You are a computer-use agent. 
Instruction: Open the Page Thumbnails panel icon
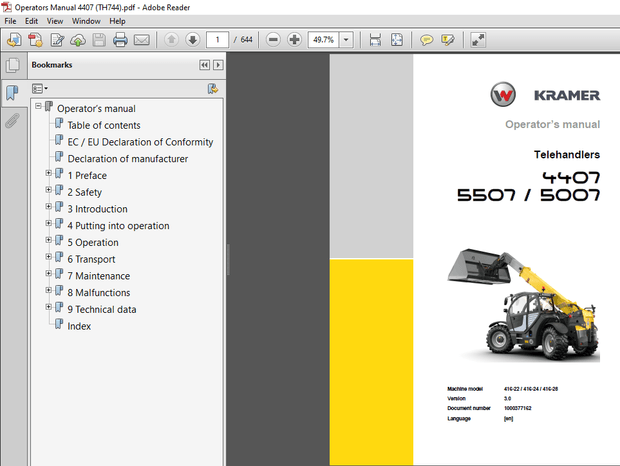click(13, 65)
